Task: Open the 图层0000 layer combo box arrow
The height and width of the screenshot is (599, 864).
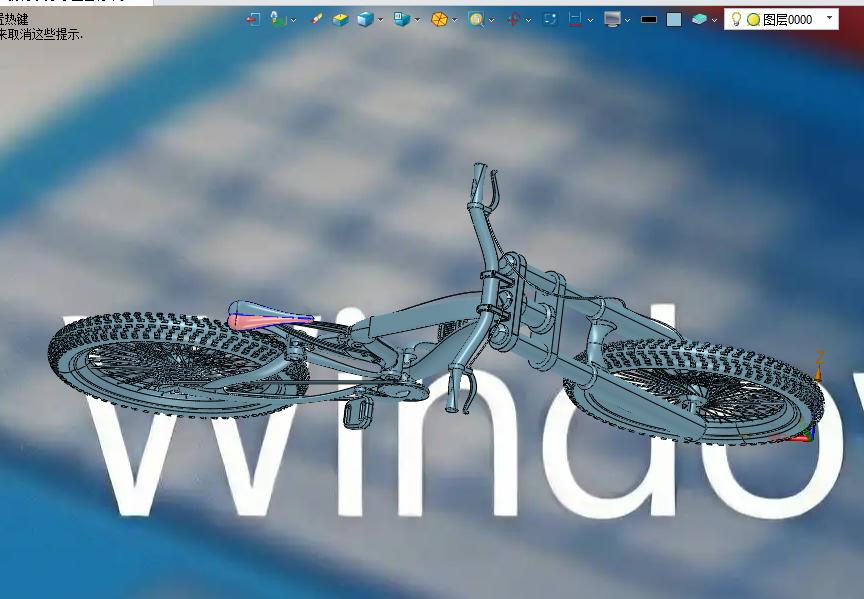Action: pyautogui.click(x=829, y=18)
